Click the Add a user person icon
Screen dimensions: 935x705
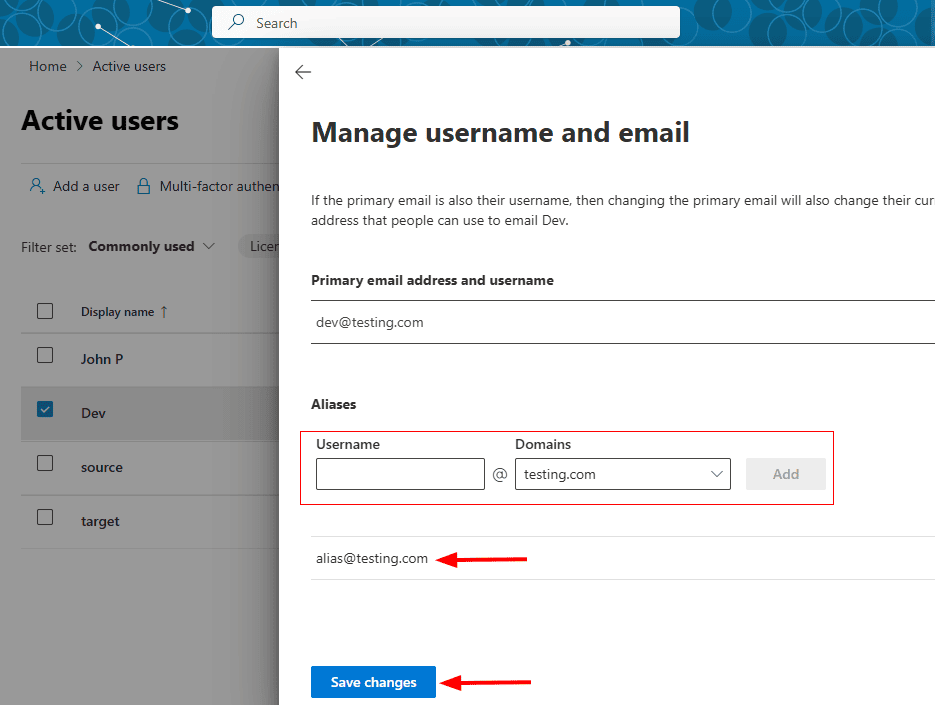point(37,186)
